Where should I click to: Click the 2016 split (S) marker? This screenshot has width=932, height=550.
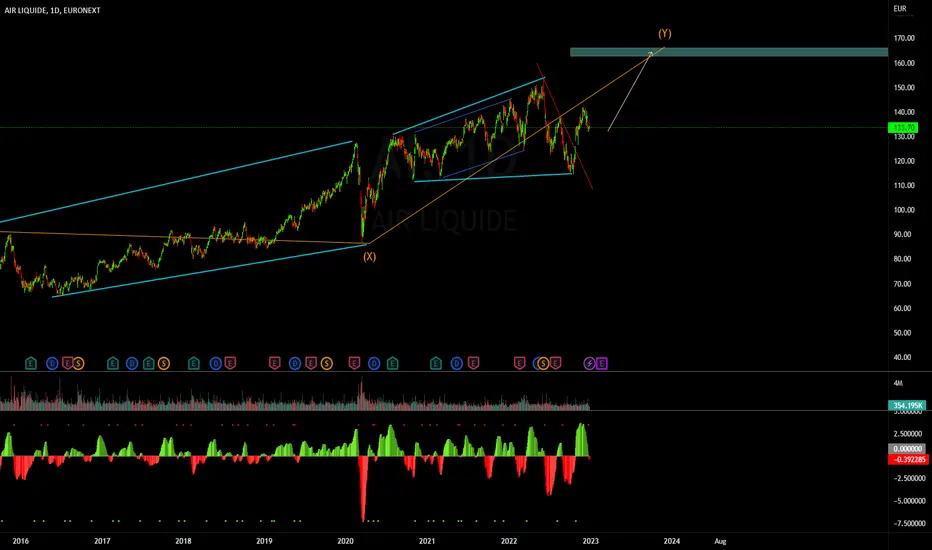click(78, 363)
